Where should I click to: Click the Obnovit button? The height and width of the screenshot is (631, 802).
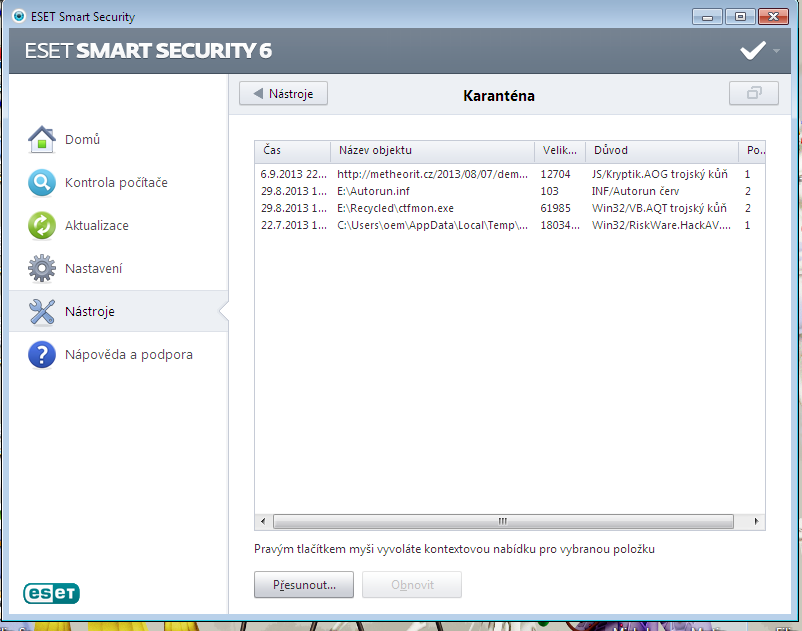point(412,584)
